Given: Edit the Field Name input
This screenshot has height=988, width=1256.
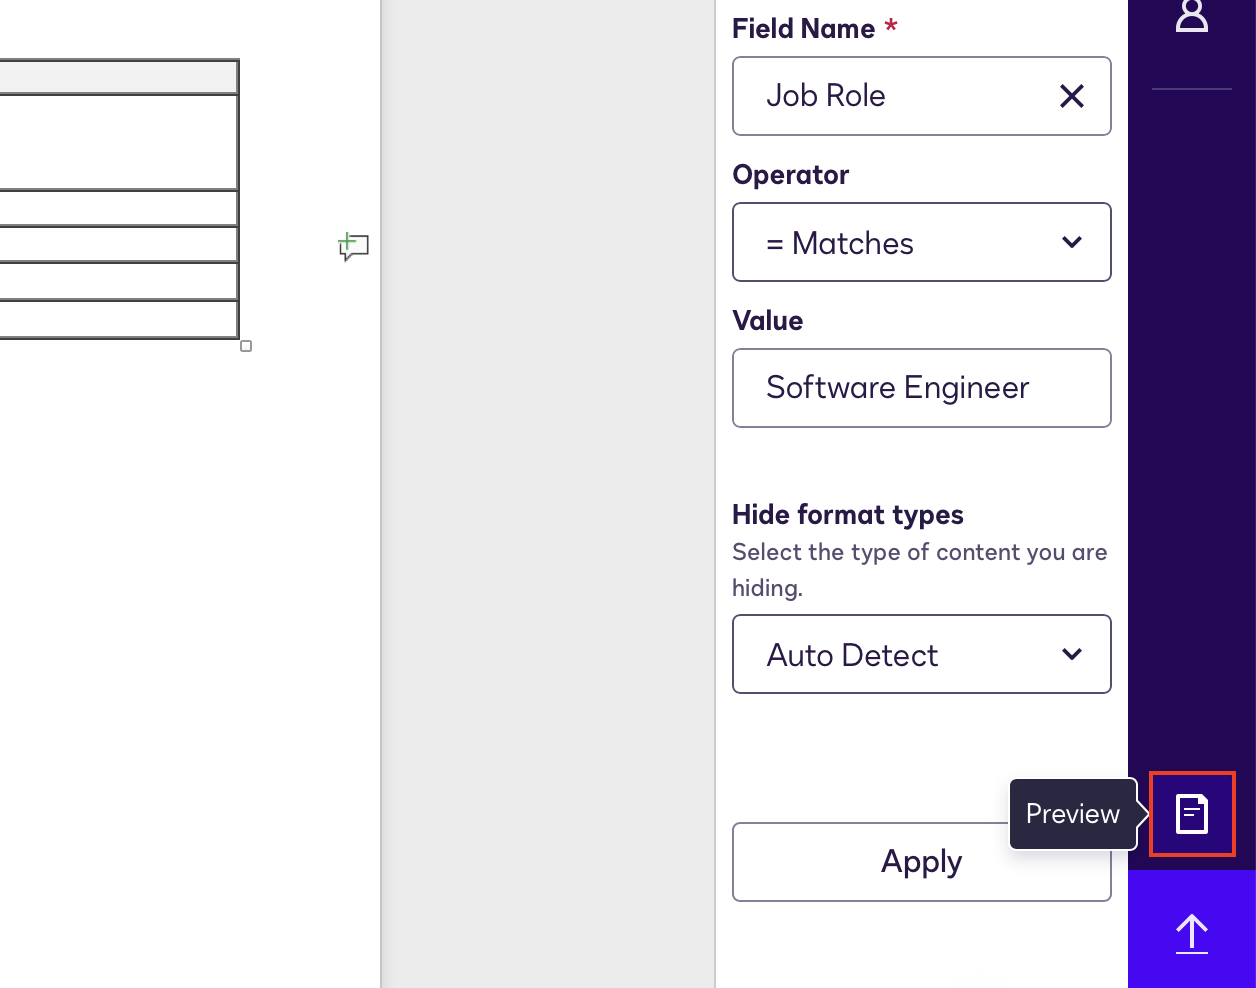Looking at the screenshot, I should coord(922,96).
